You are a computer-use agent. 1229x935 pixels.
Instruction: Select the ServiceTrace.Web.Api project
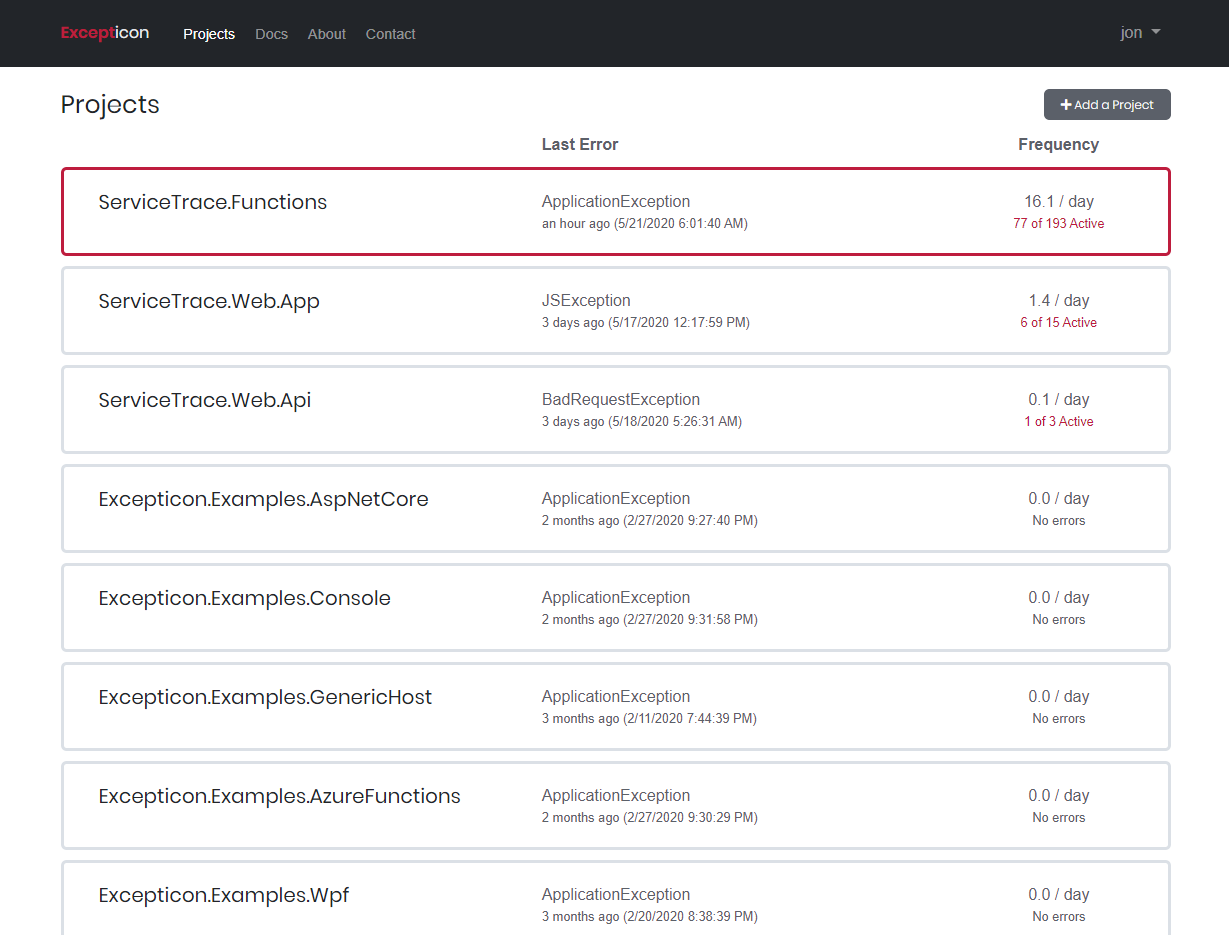click(x=205, y=401)
